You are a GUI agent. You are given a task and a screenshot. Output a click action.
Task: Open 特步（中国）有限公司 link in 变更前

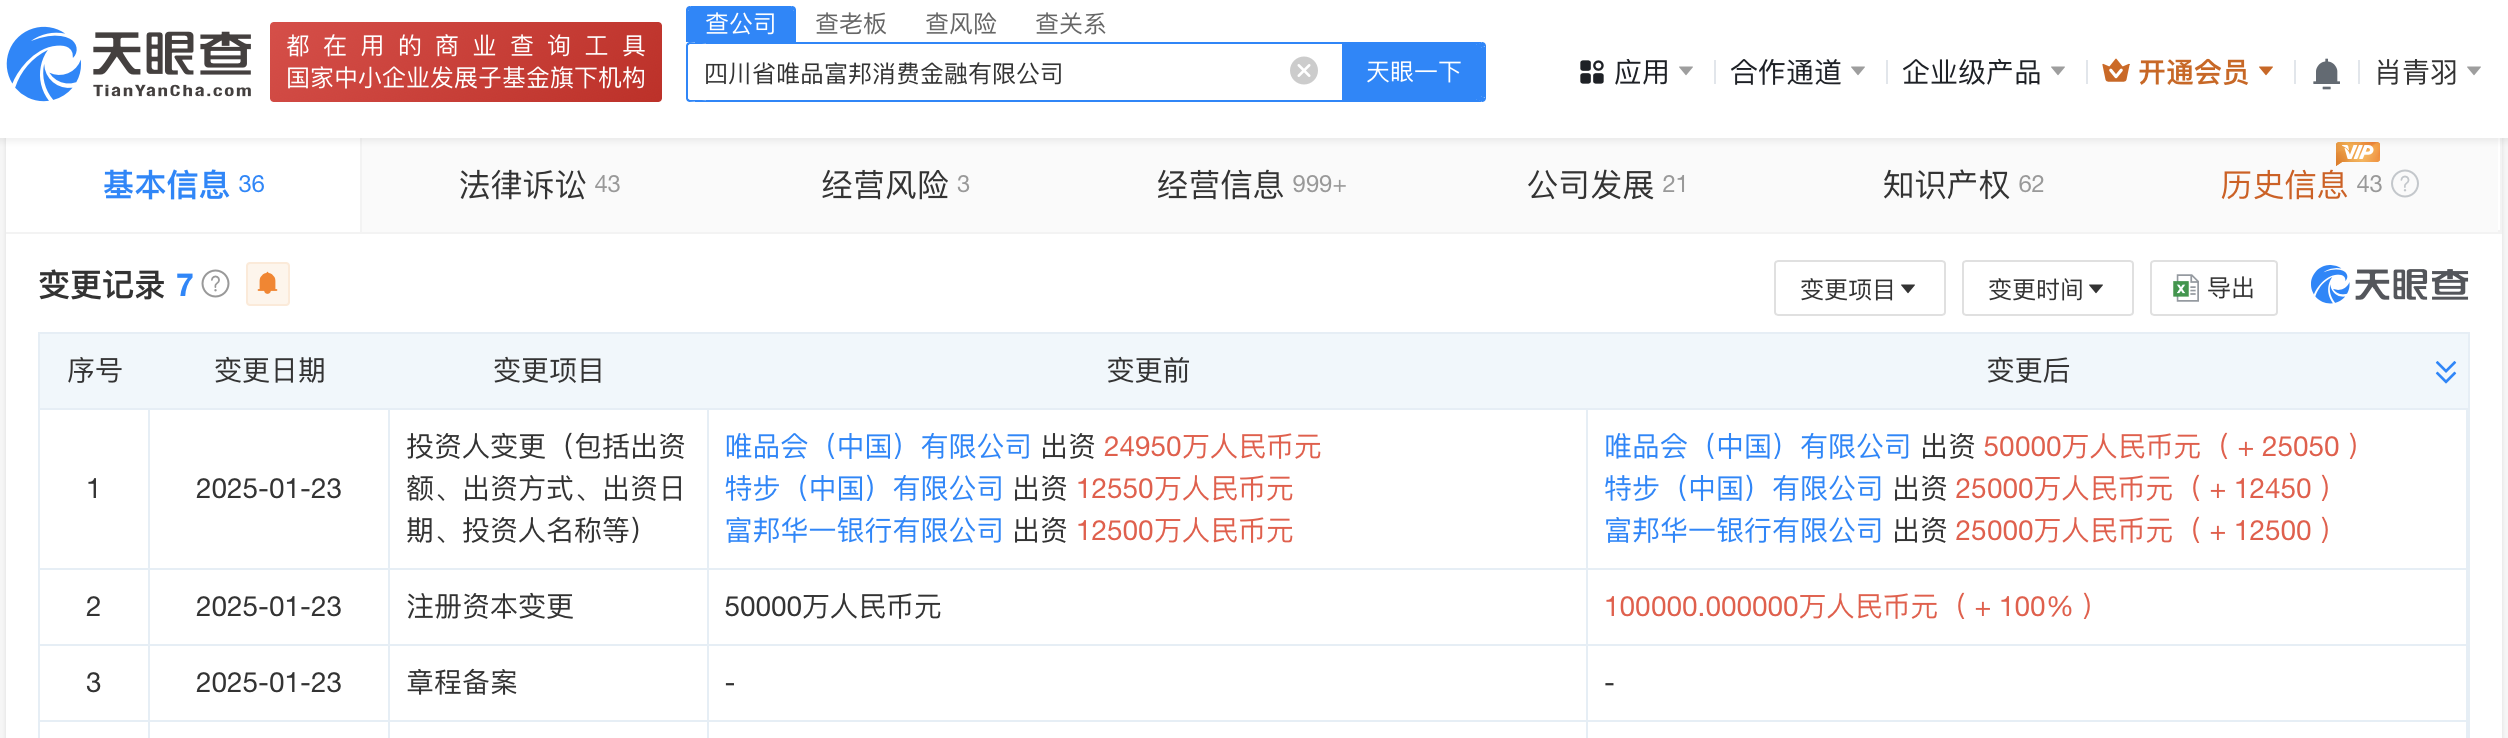click(864, 488)
